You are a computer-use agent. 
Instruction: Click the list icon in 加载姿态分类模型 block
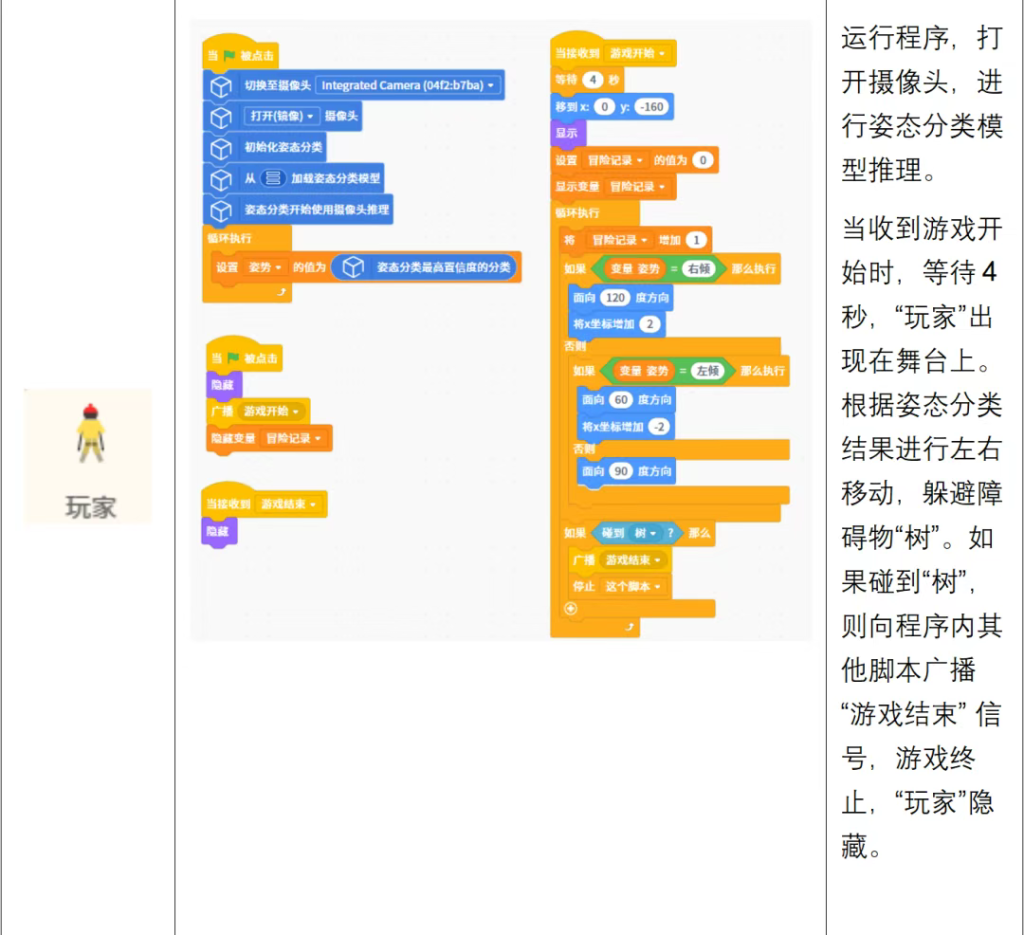click(x=271, y=179)
